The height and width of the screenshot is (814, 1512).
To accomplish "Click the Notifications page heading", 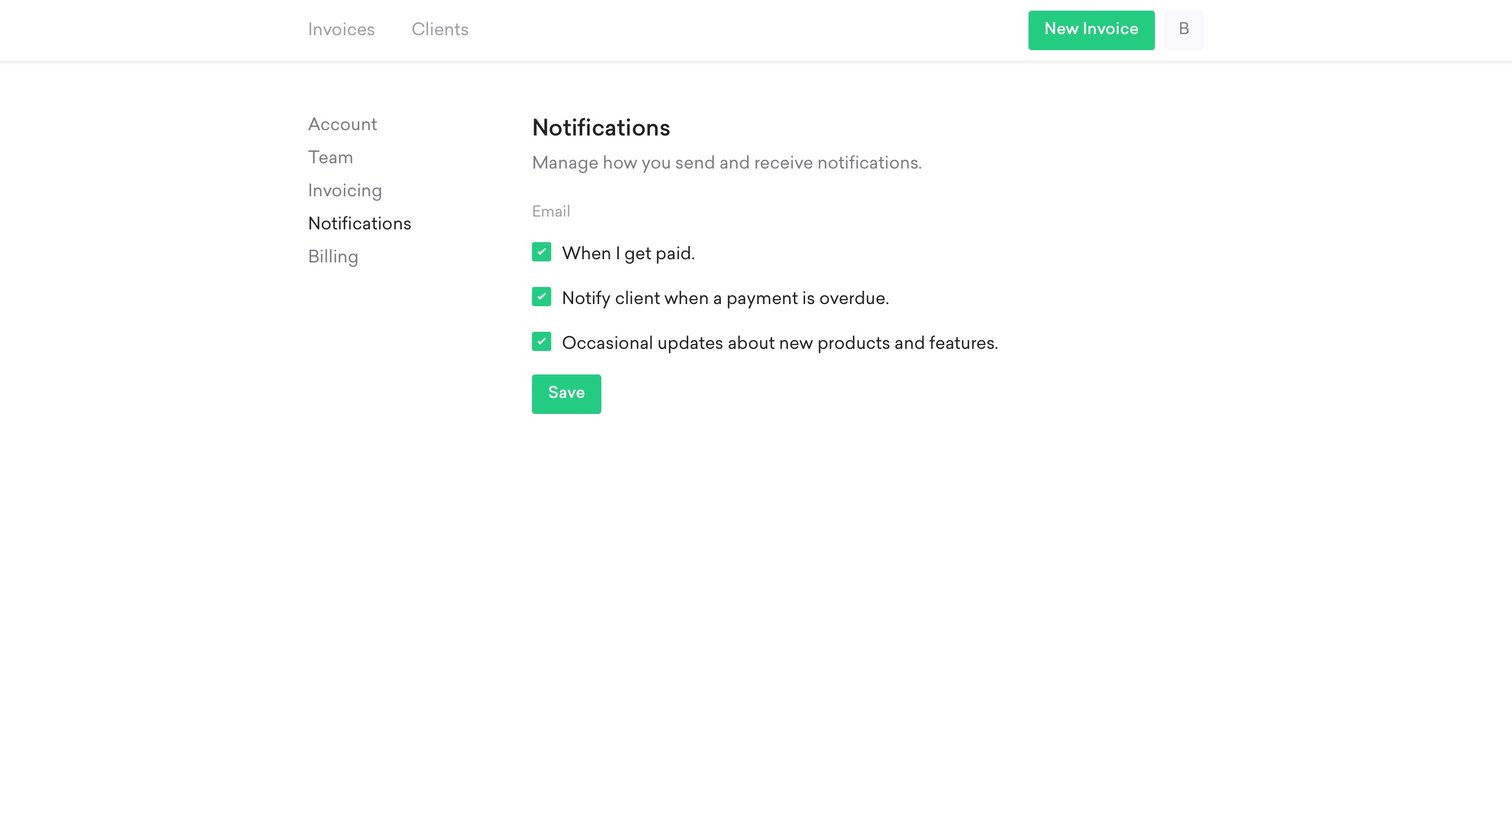I will [601, 128].
